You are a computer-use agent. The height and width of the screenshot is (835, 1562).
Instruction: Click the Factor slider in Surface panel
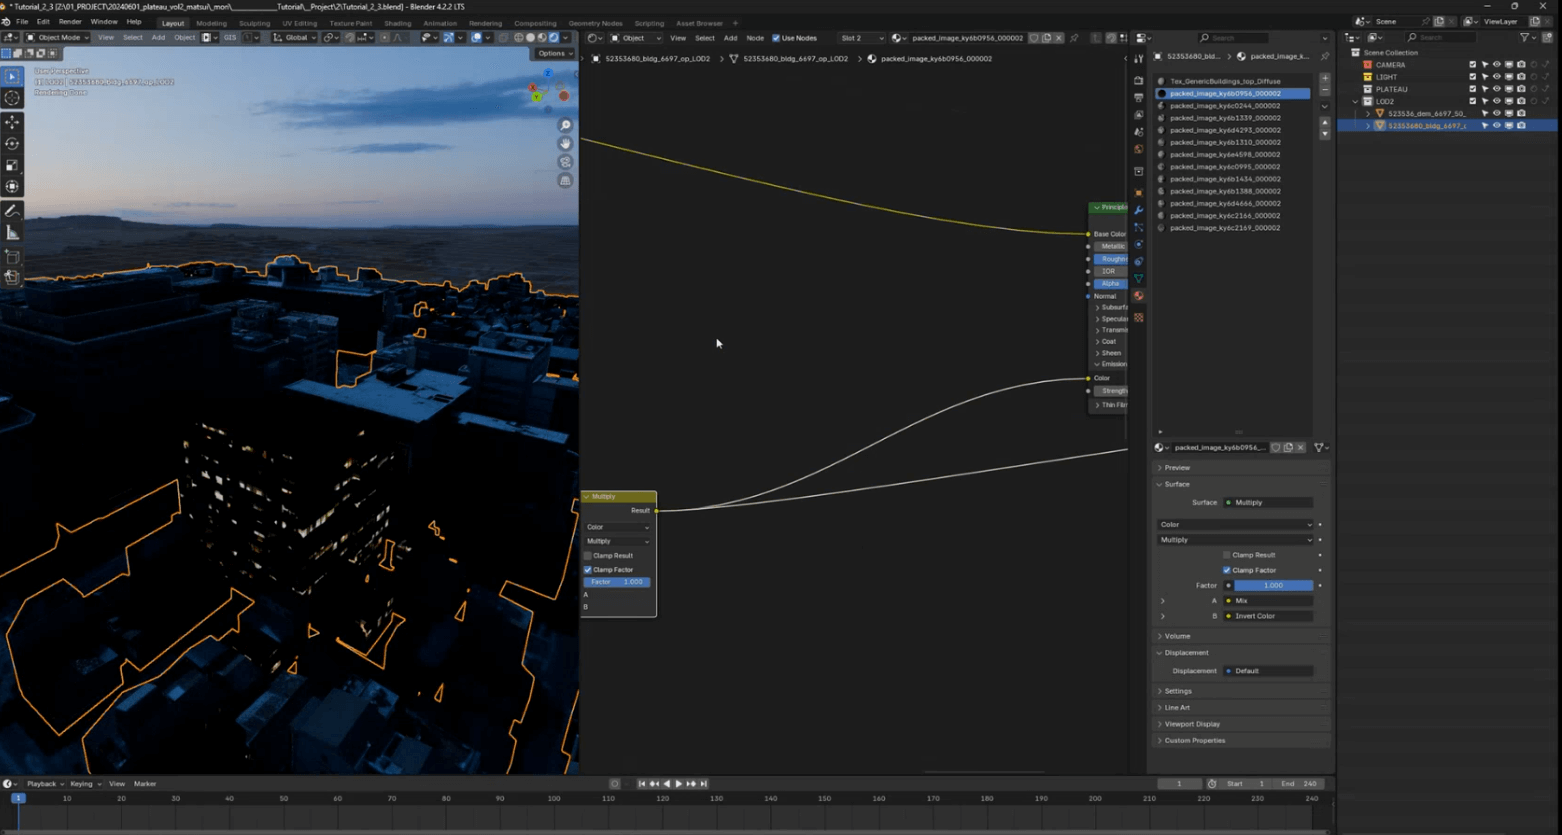1273,586
